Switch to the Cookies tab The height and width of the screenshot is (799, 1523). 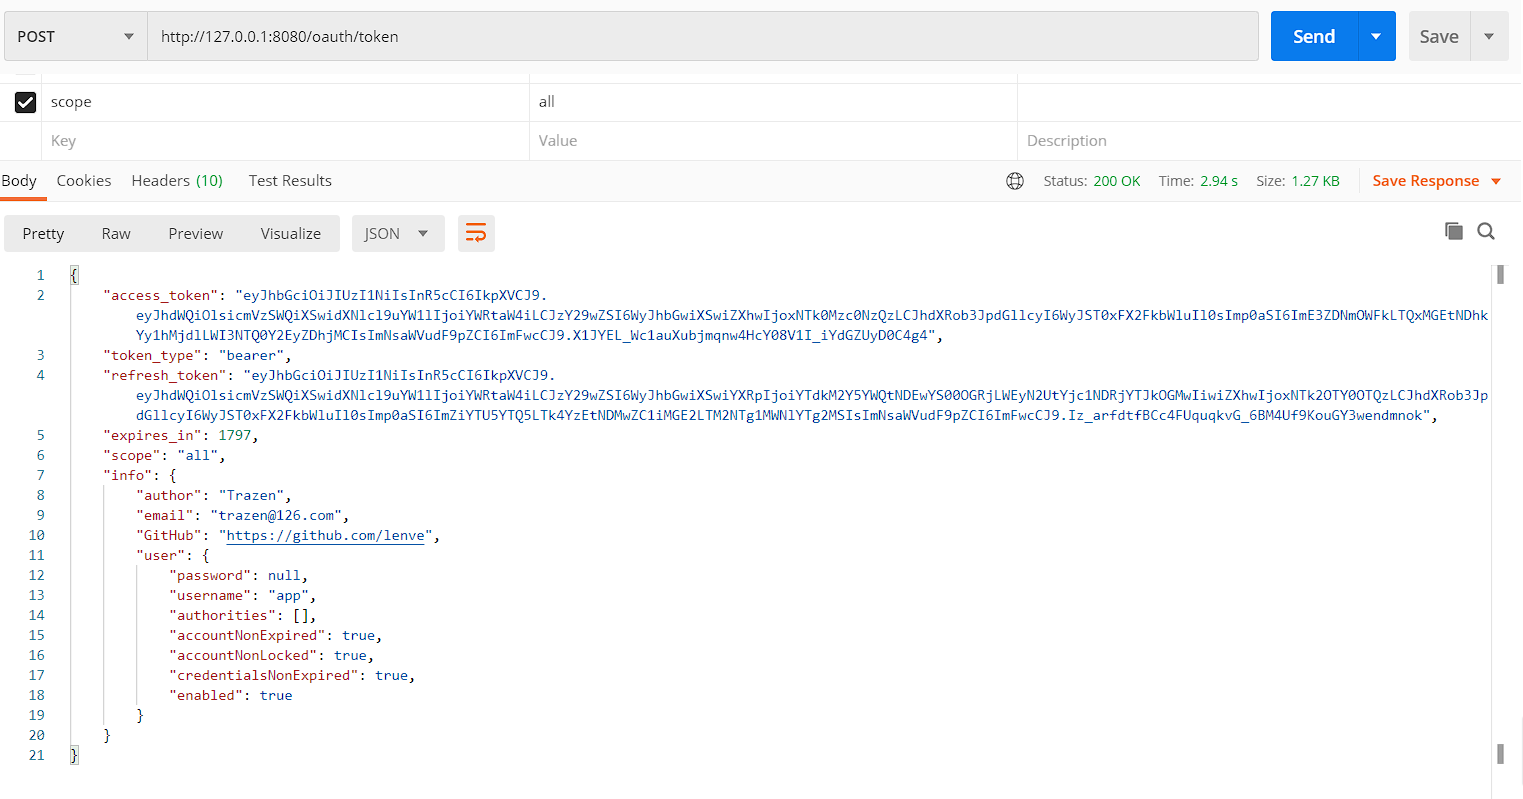tap(83, 181)
